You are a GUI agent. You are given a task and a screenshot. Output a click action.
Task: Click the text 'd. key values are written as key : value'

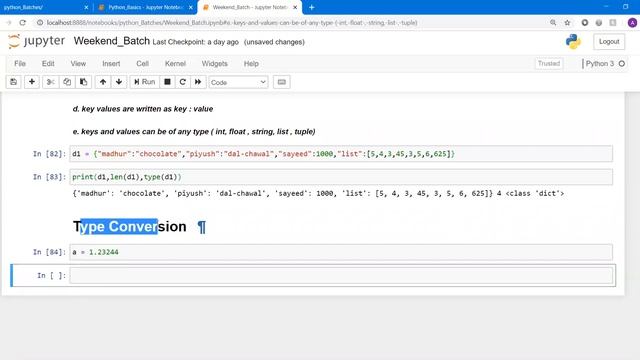tap(143, 109)
